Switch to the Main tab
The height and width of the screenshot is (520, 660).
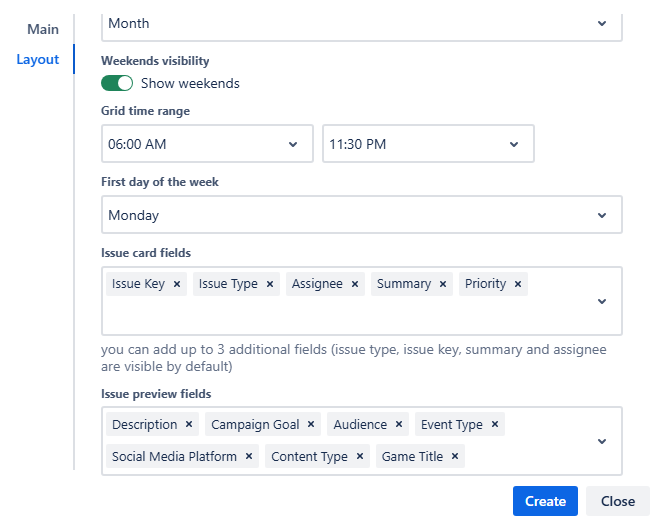click(x=43, y=29)
